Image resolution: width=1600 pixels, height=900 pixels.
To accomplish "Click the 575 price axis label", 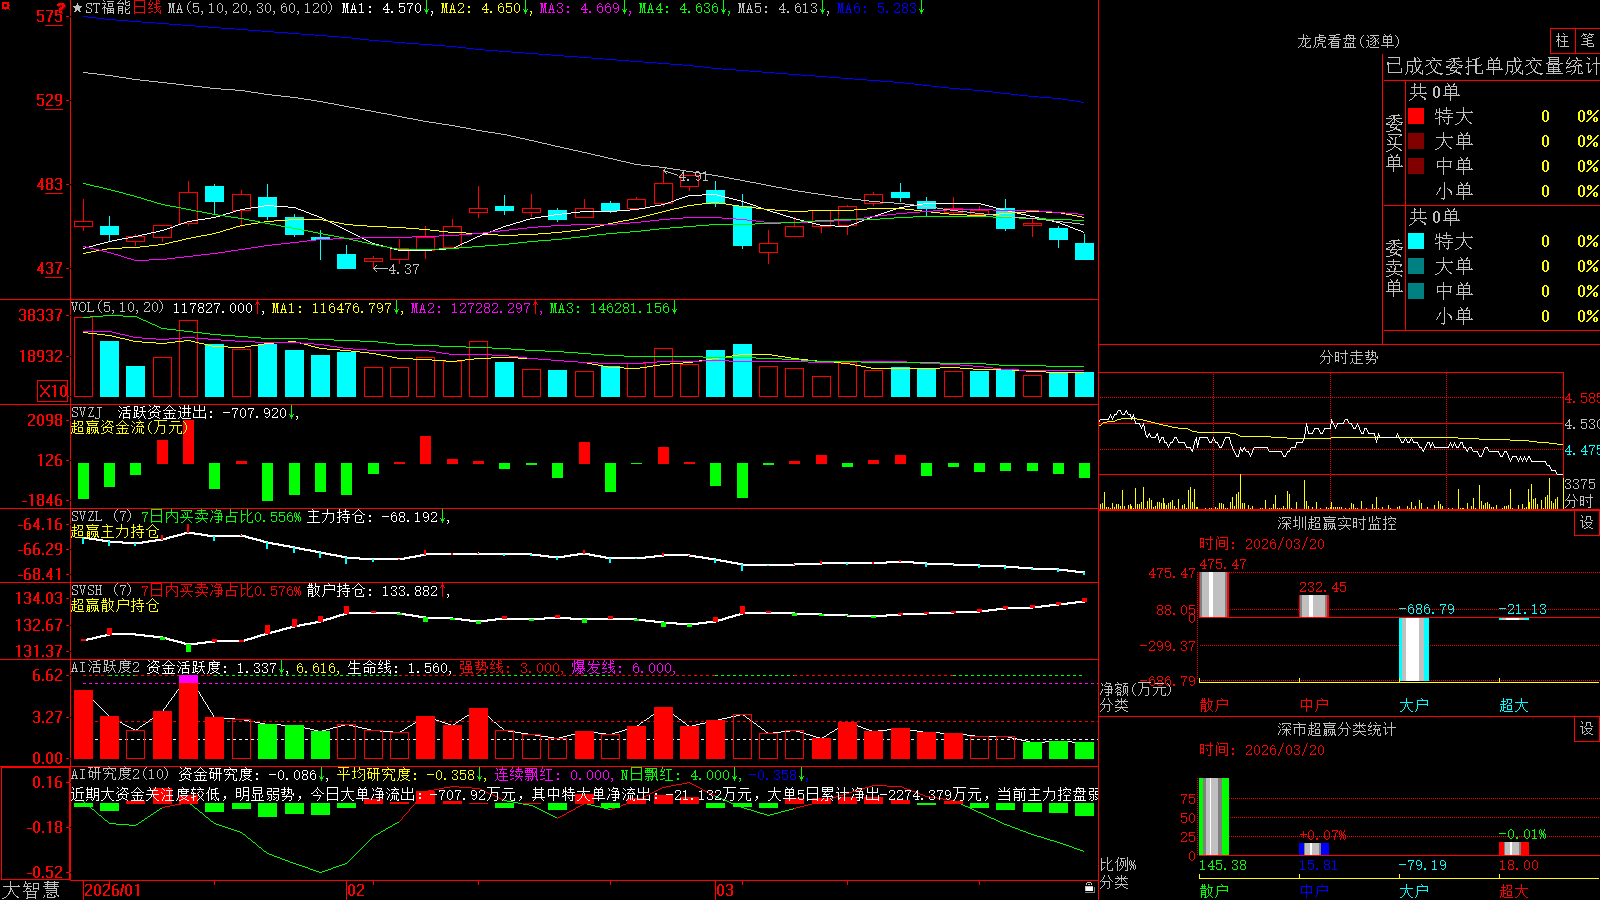I will click(50, 16).
